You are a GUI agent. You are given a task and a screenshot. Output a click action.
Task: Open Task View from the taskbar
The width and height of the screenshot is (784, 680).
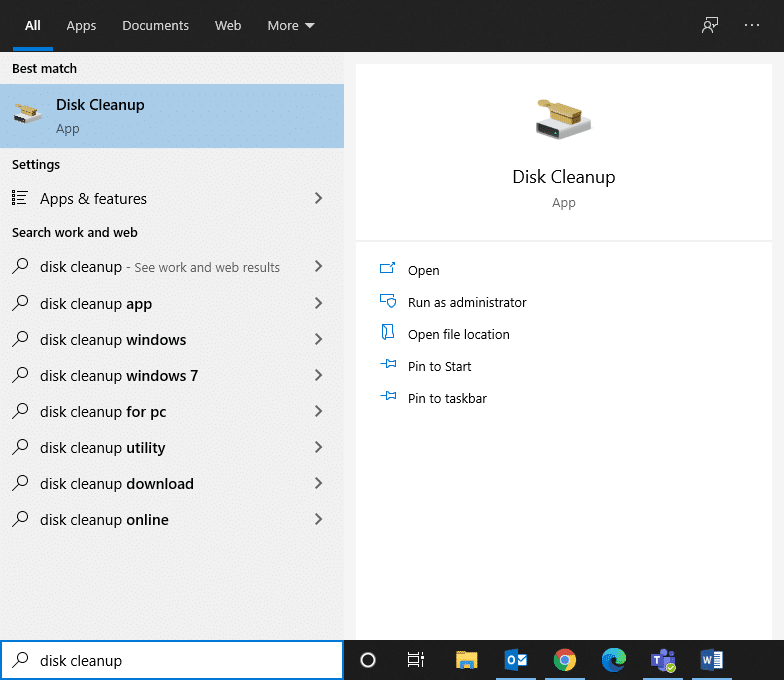(416, 660)
